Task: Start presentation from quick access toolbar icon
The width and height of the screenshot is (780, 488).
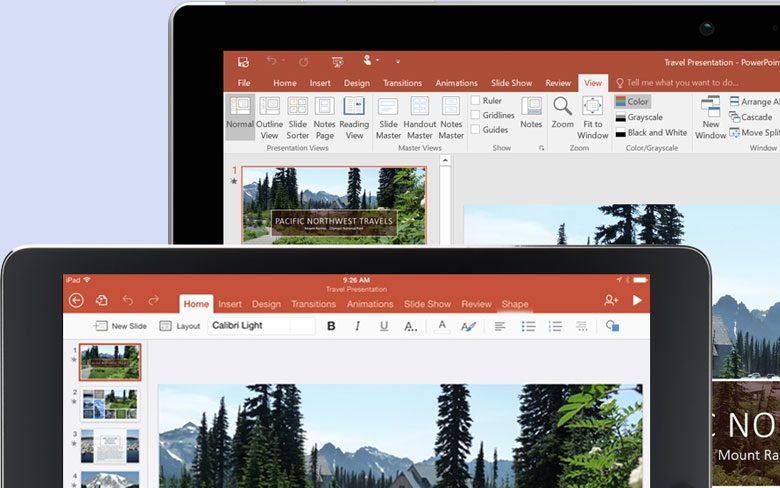Action: pyautogui.click(x=337, y=62)
